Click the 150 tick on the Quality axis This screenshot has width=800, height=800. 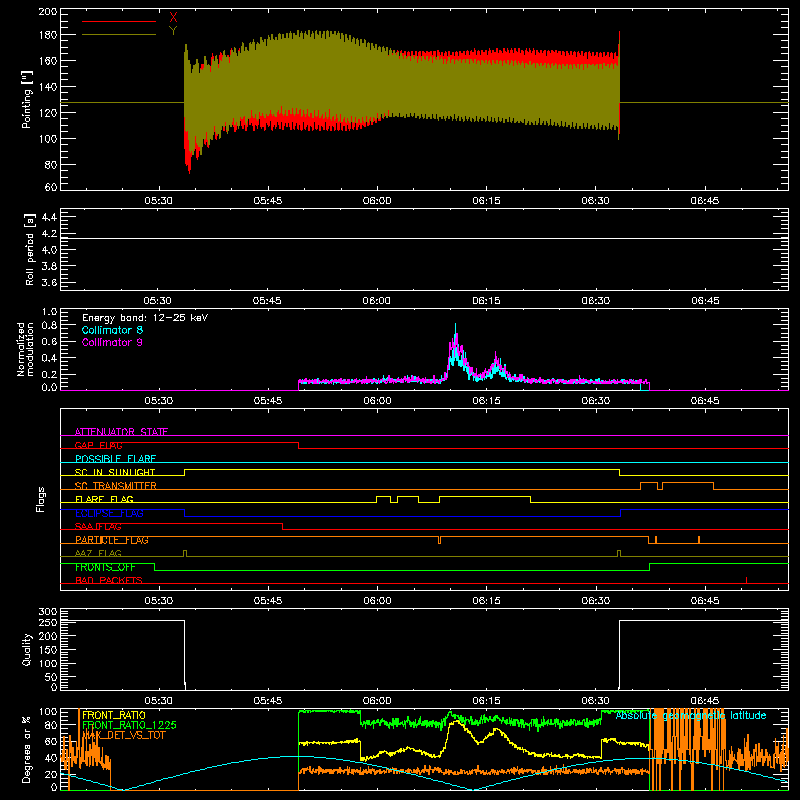click(47, 650)
